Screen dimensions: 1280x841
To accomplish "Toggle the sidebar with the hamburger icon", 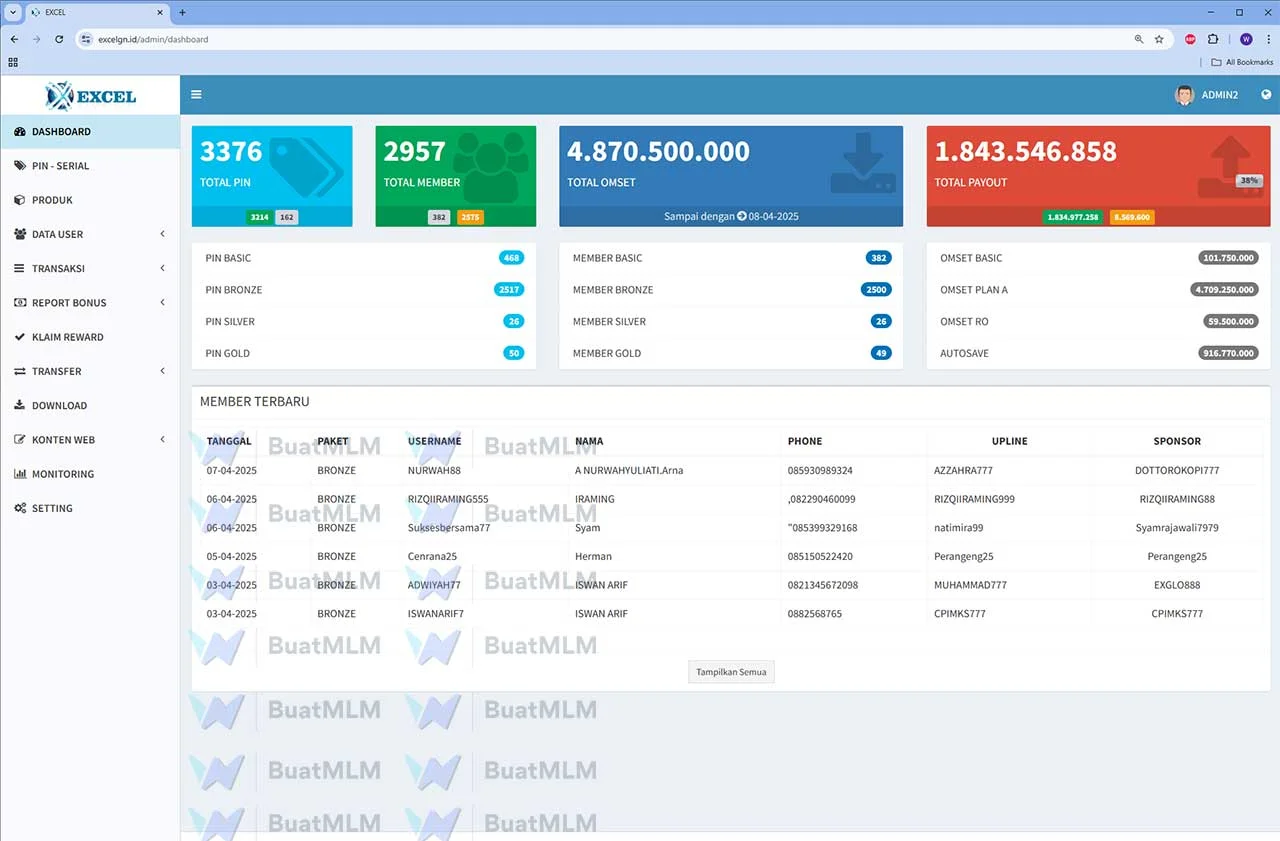I will [x=196, y=94].
